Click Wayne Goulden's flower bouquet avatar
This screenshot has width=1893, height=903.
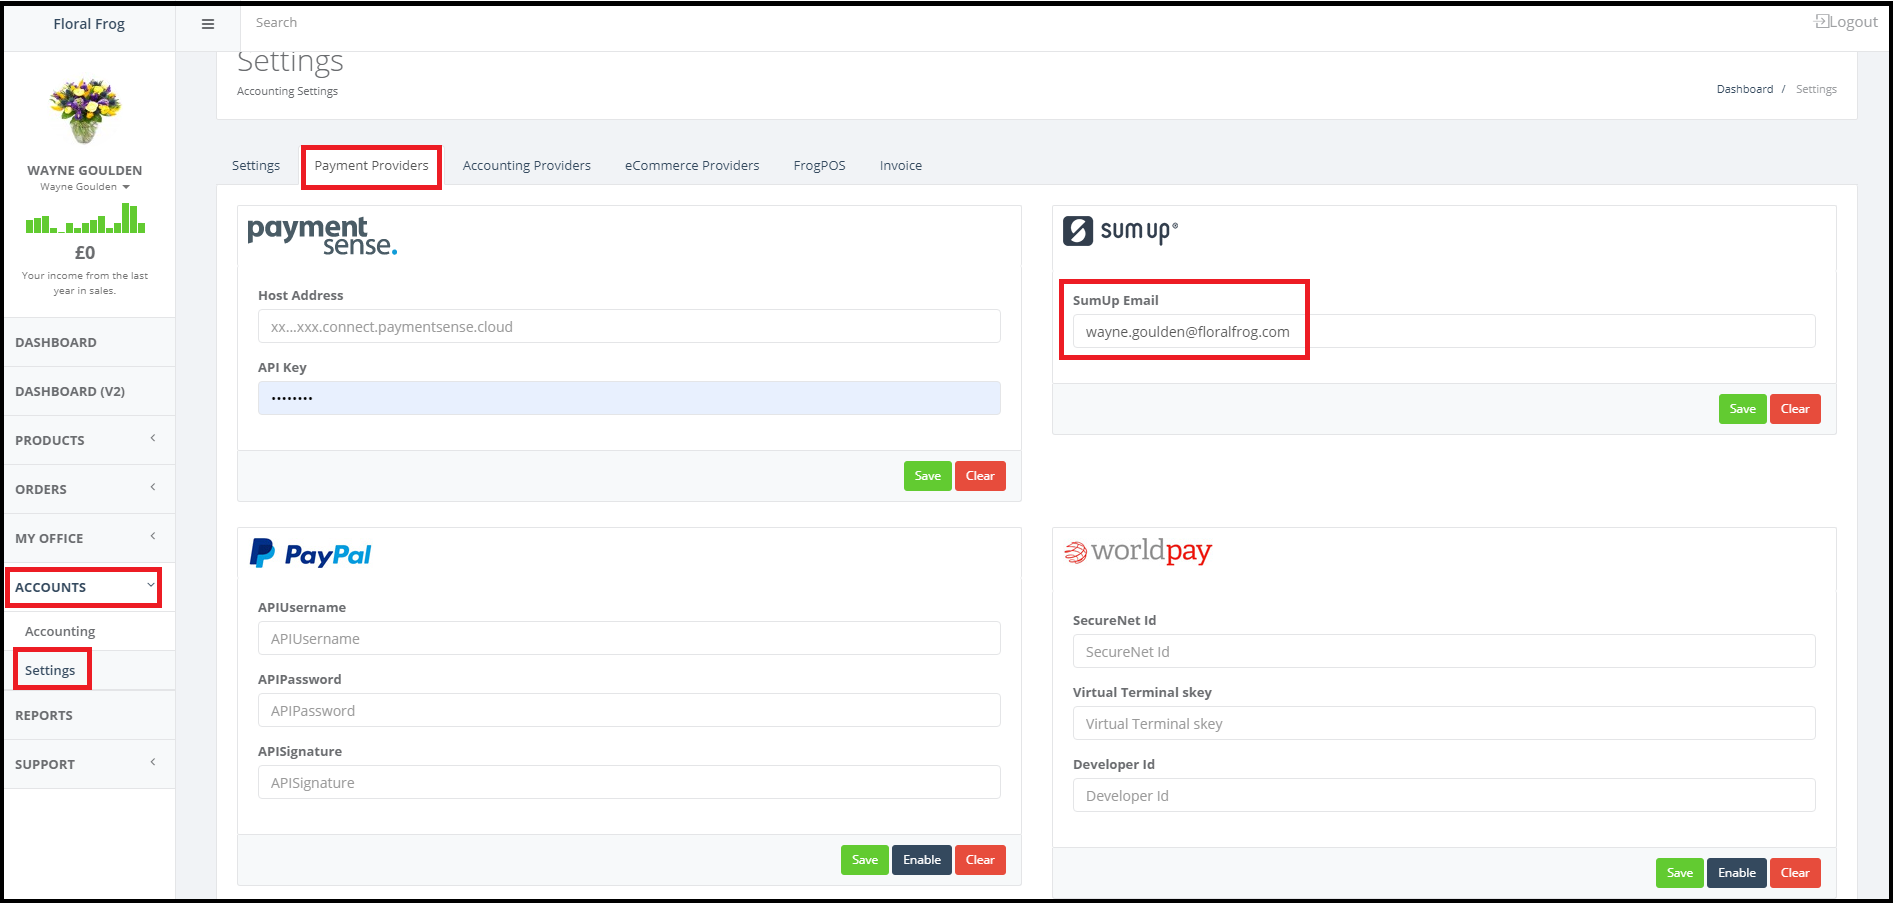[x=84, y=108]
